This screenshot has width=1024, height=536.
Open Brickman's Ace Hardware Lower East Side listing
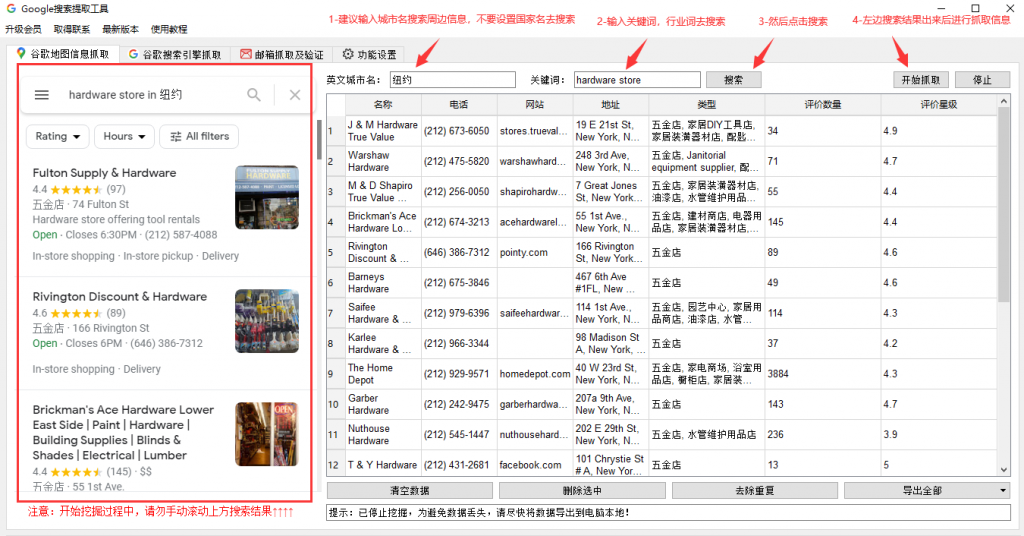(x=123, y=432)
